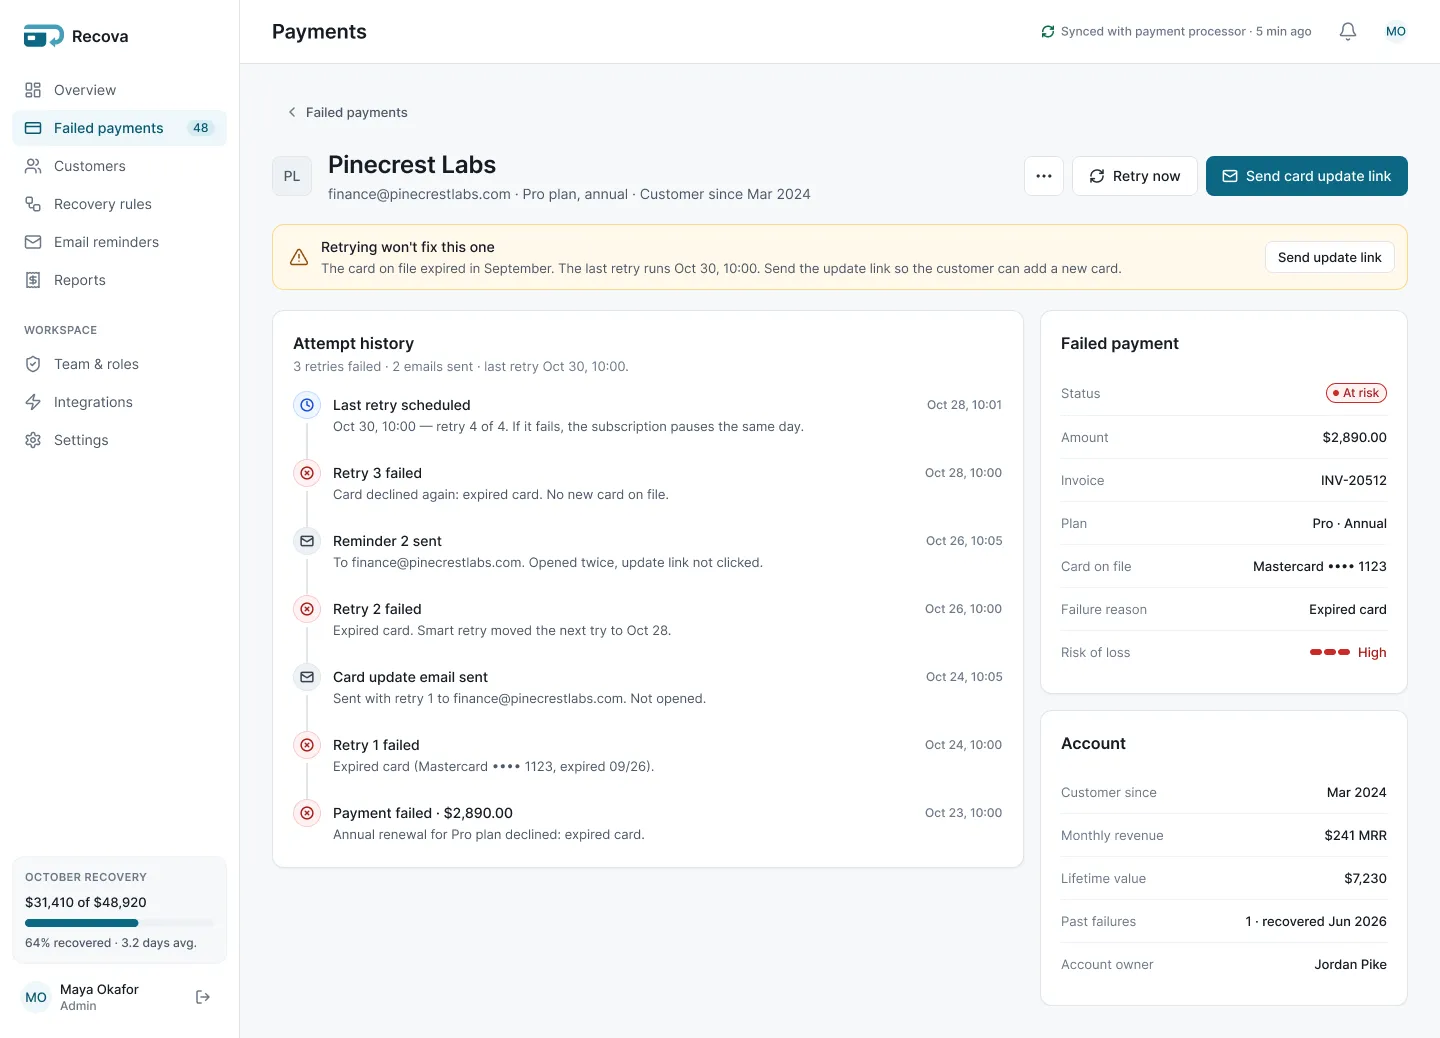Open Email reminders section
The width and height of the screenshot is (1440, 1038).
pyautogui.click(x=119, y=242)
